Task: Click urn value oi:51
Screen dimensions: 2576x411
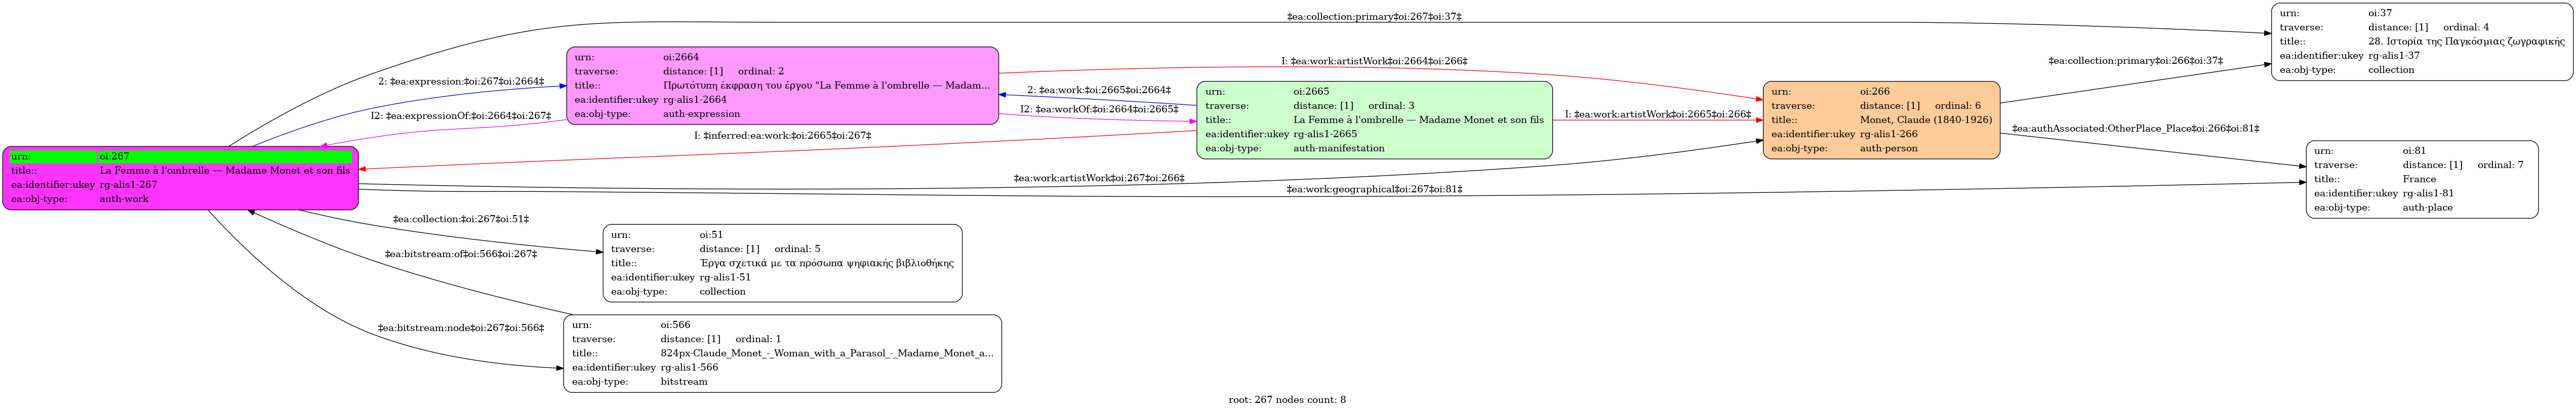Action: (711, 235)
